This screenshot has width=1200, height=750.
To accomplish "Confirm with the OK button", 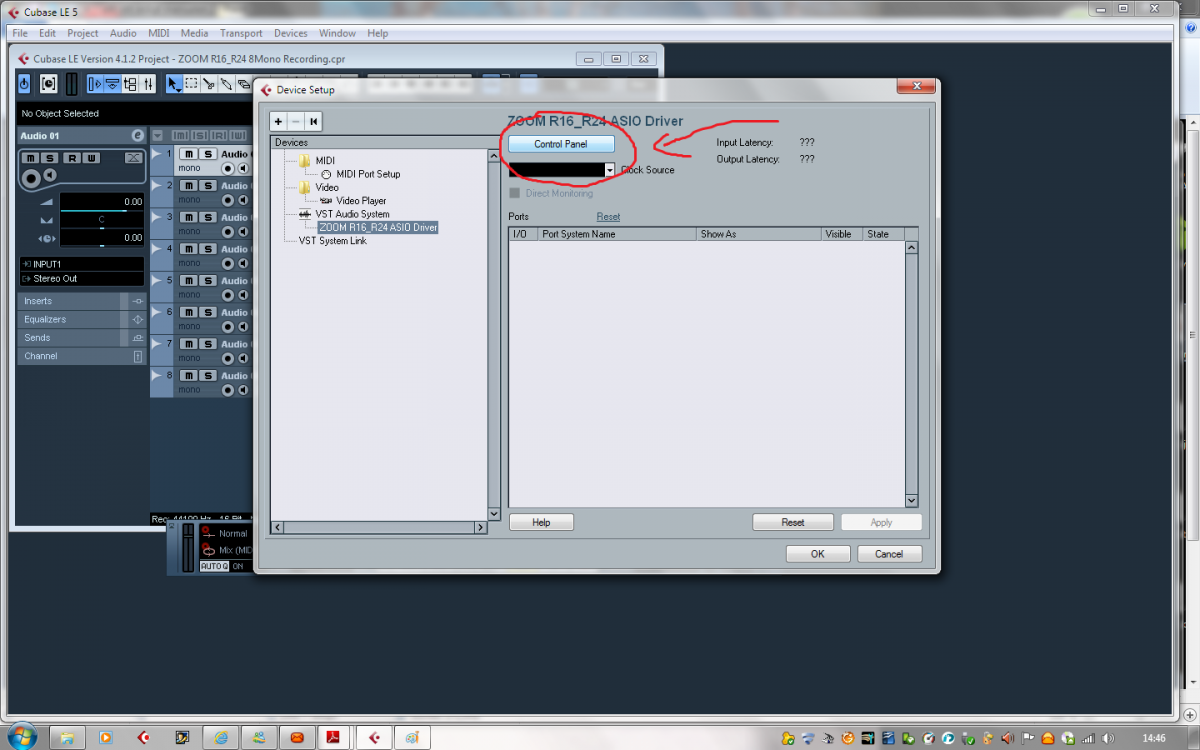I will point(818,554).
